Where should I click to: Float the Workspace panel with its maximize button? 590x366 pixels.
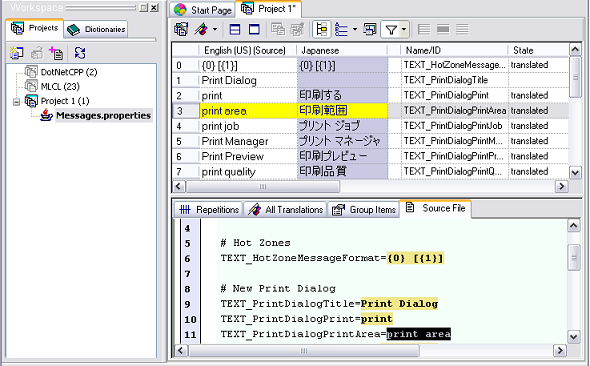(x=143, y=8)
